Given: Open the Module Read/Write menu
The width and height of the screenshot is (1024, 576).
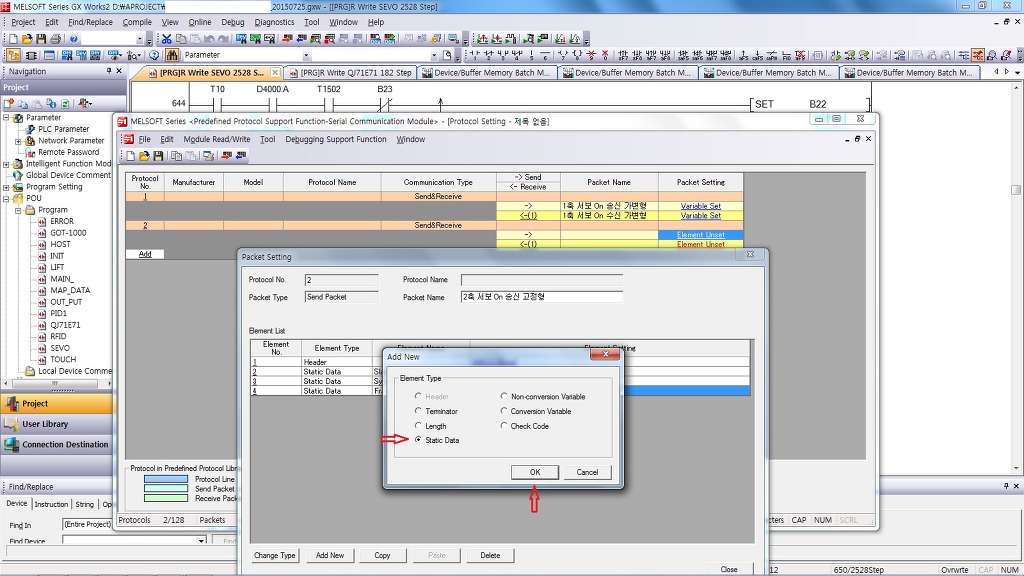Looking at the screenshot, I should (x=216, y=140).
